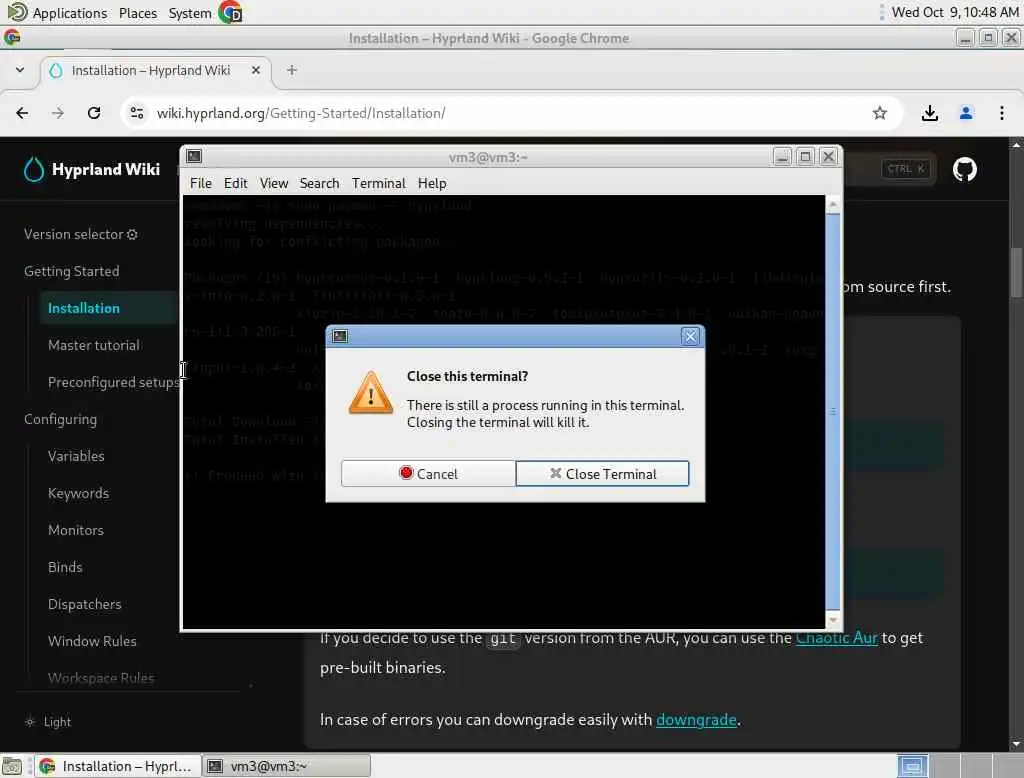Open site information icon in address bar
The height and width of the screenshot is (778, 1024).
(137, 113)
